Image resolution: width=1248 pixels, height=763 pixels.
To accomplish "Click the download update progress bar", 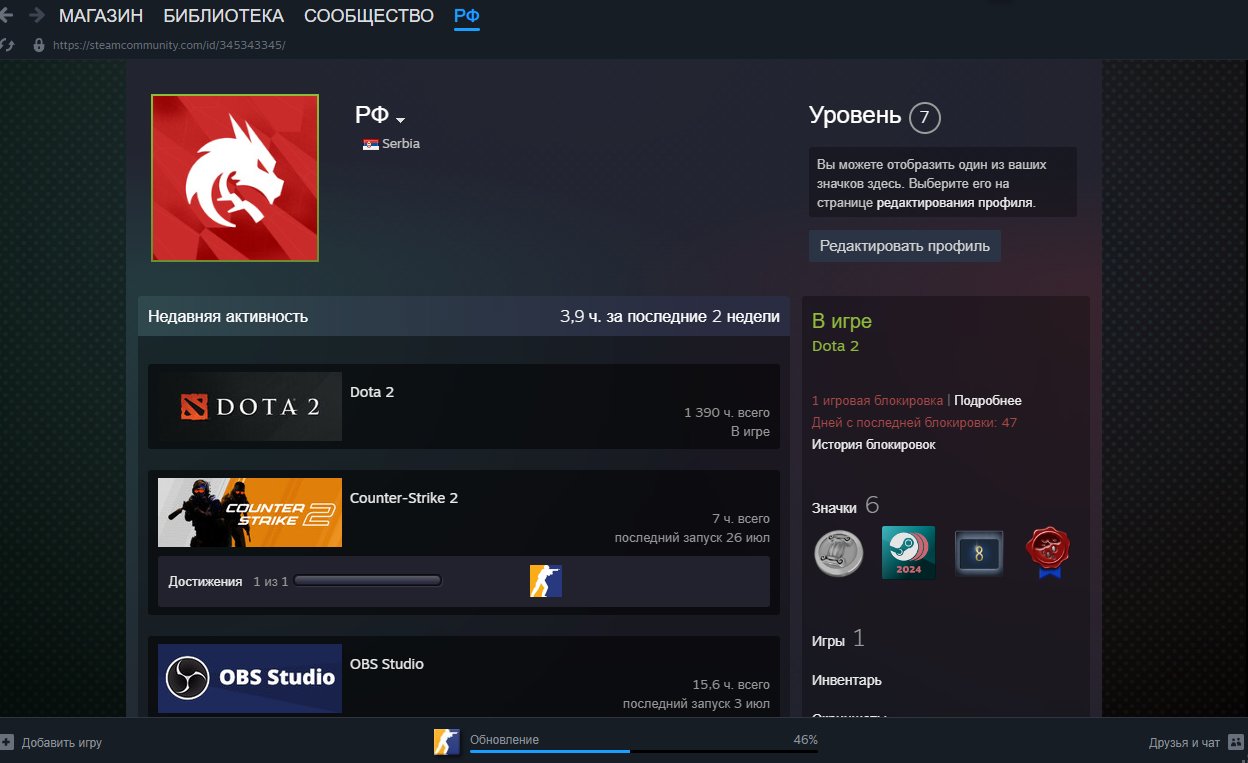I will pyautogui.click(x=643, y=751).
